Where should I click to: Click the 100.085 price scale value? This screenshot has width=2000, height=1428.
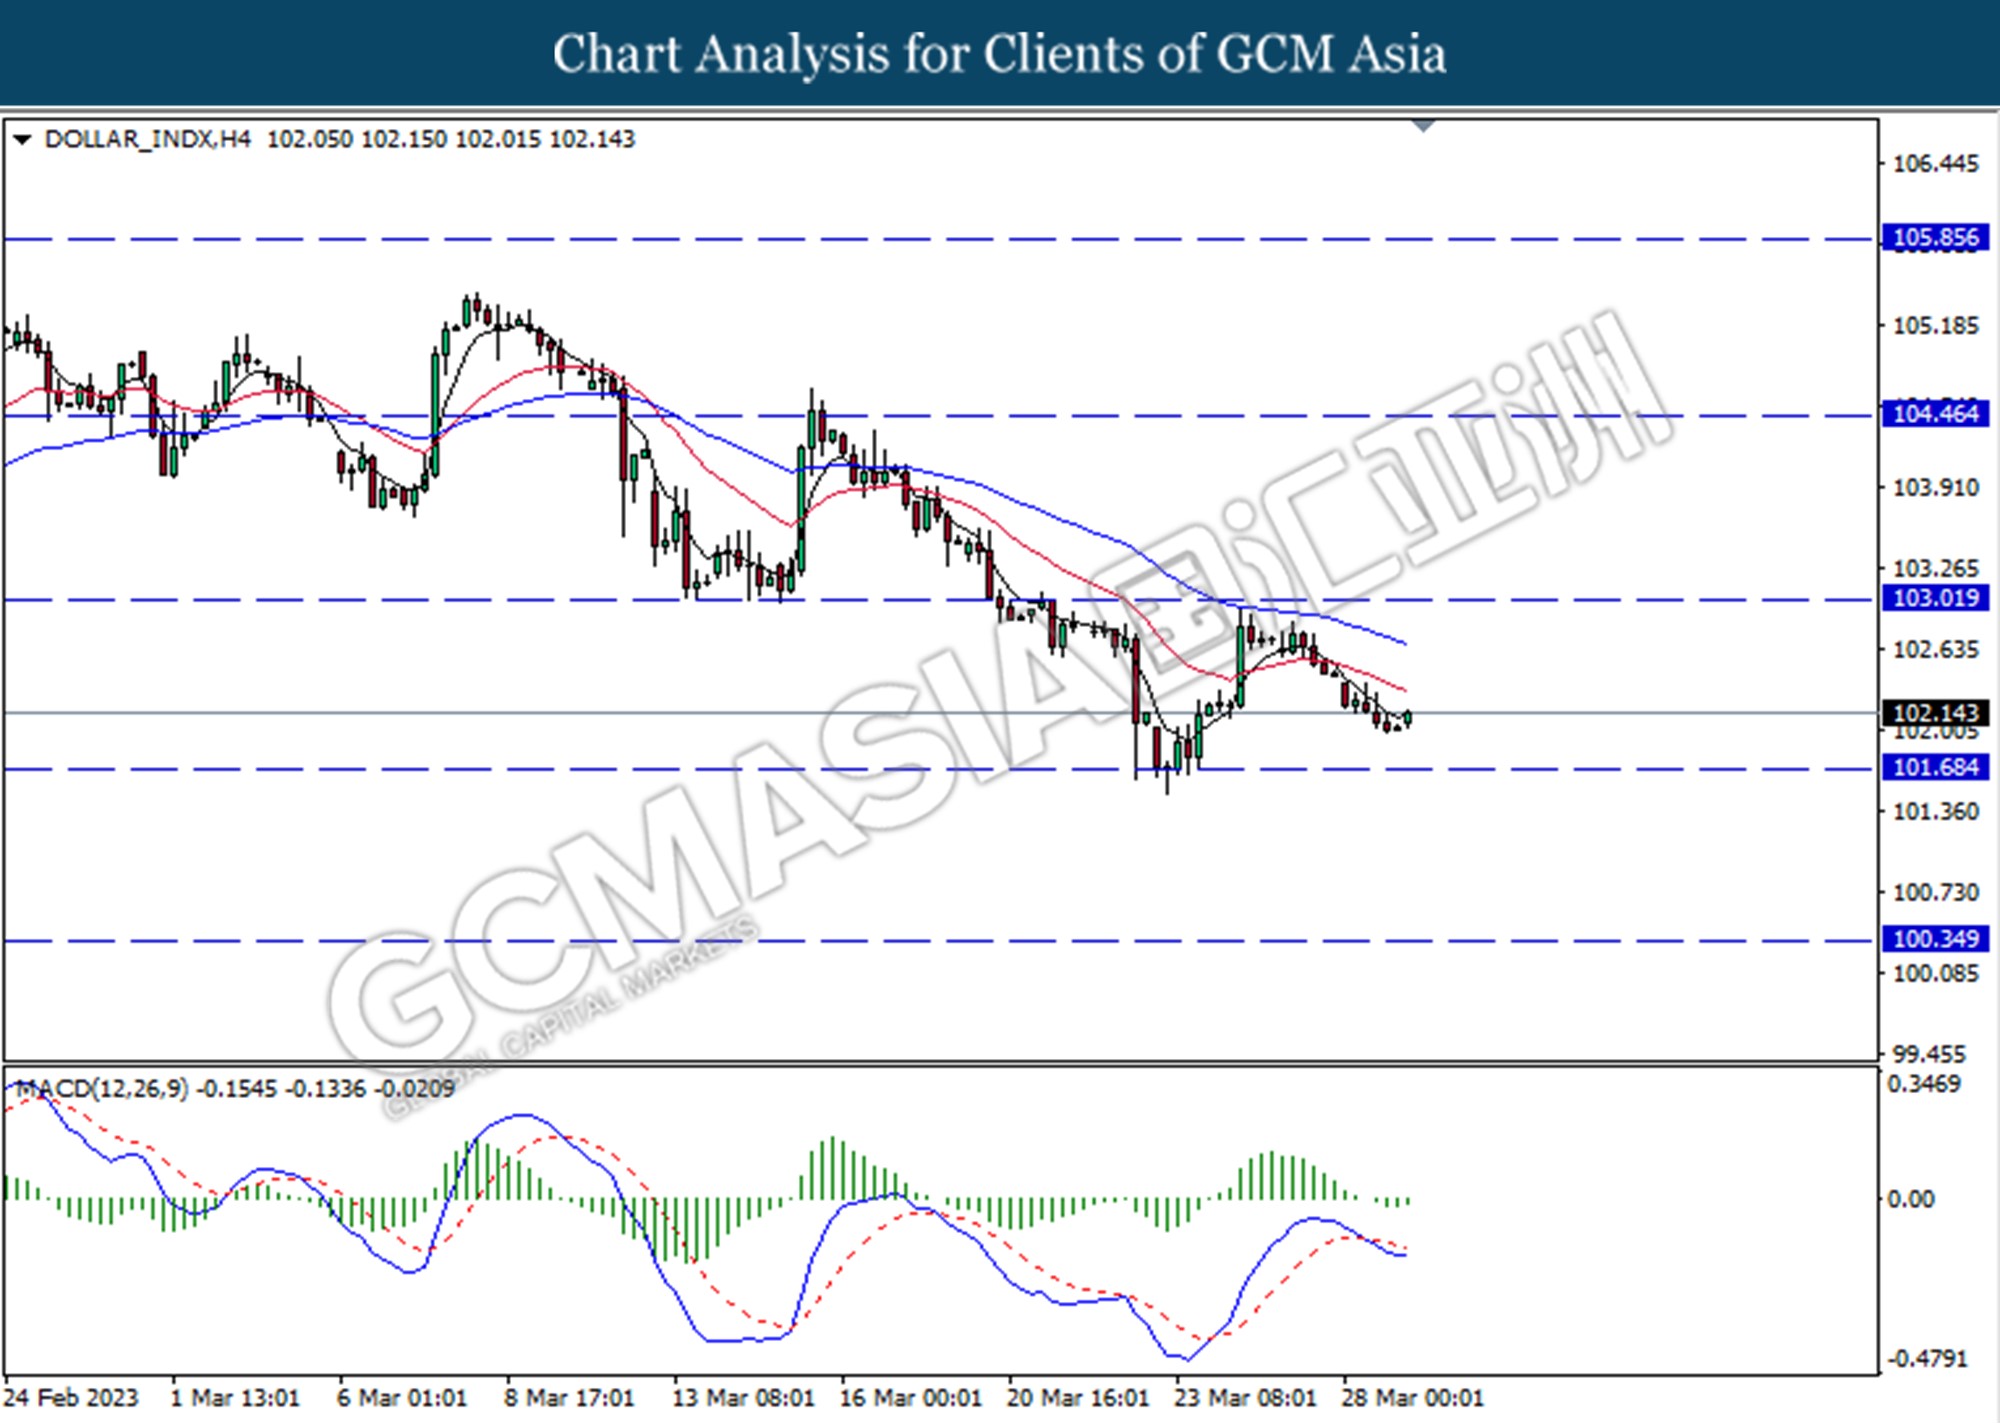pos(1935,973)
